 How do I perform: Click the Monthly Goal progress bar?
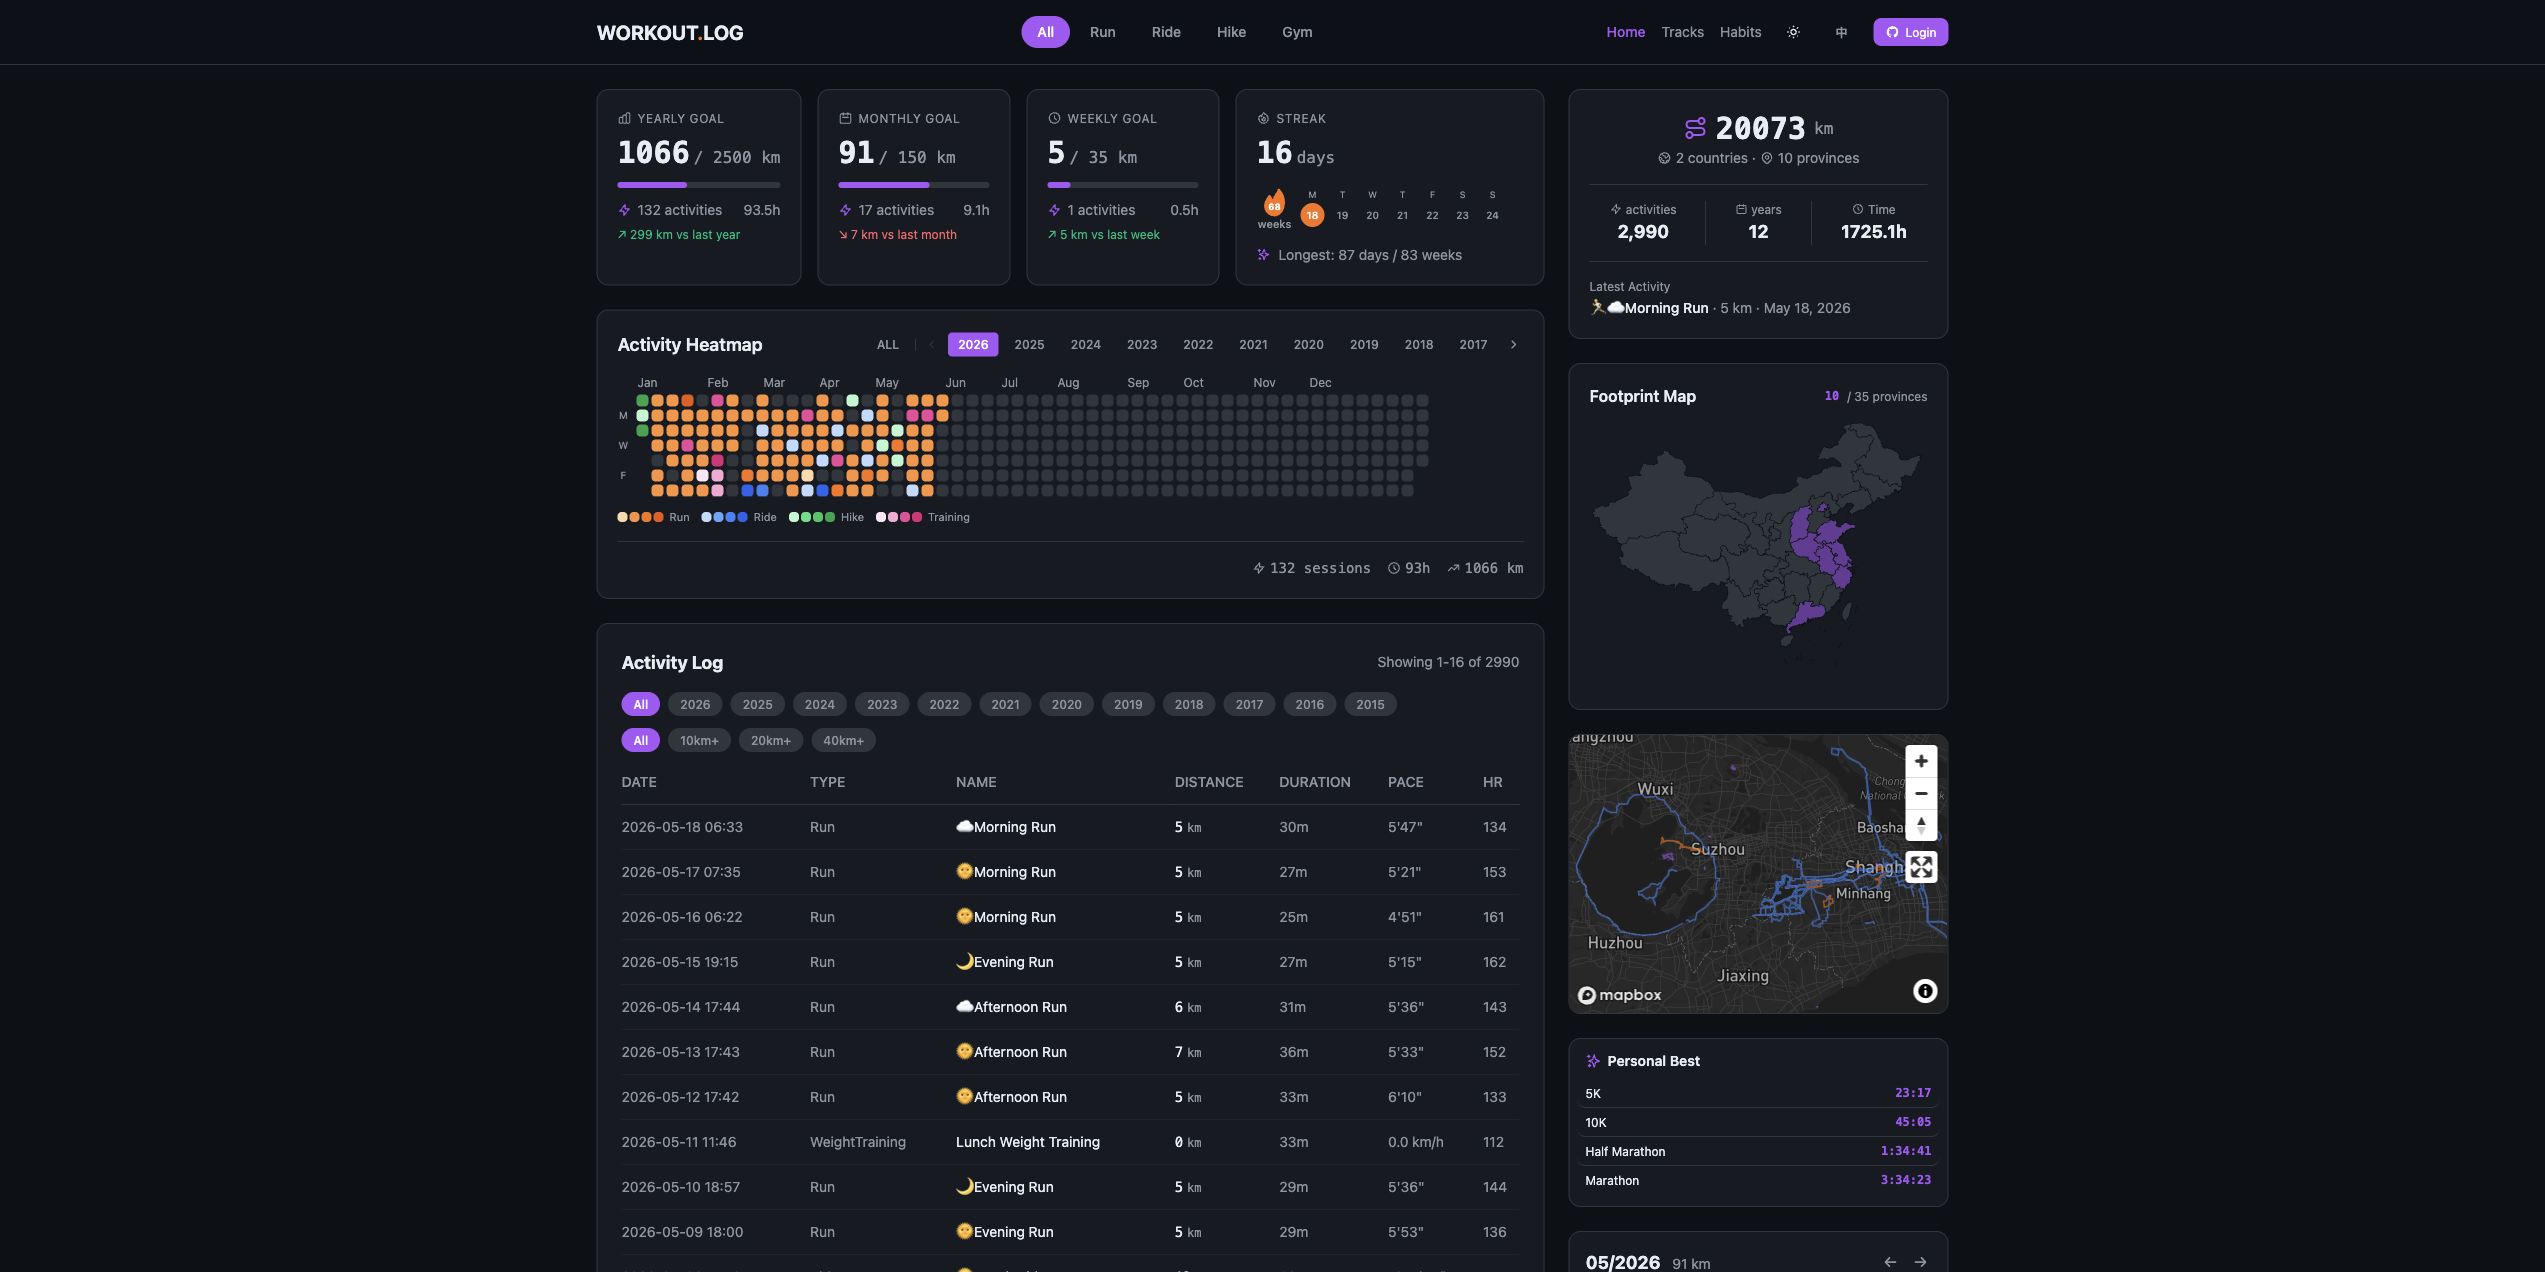914,185
